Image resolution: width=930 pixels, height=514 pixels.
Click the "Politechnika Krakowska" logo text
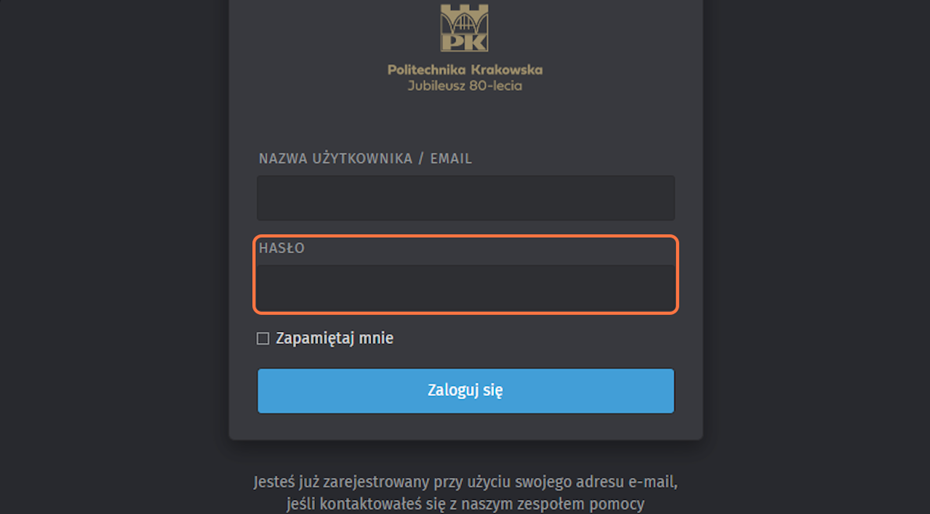[x=465, y=70]
